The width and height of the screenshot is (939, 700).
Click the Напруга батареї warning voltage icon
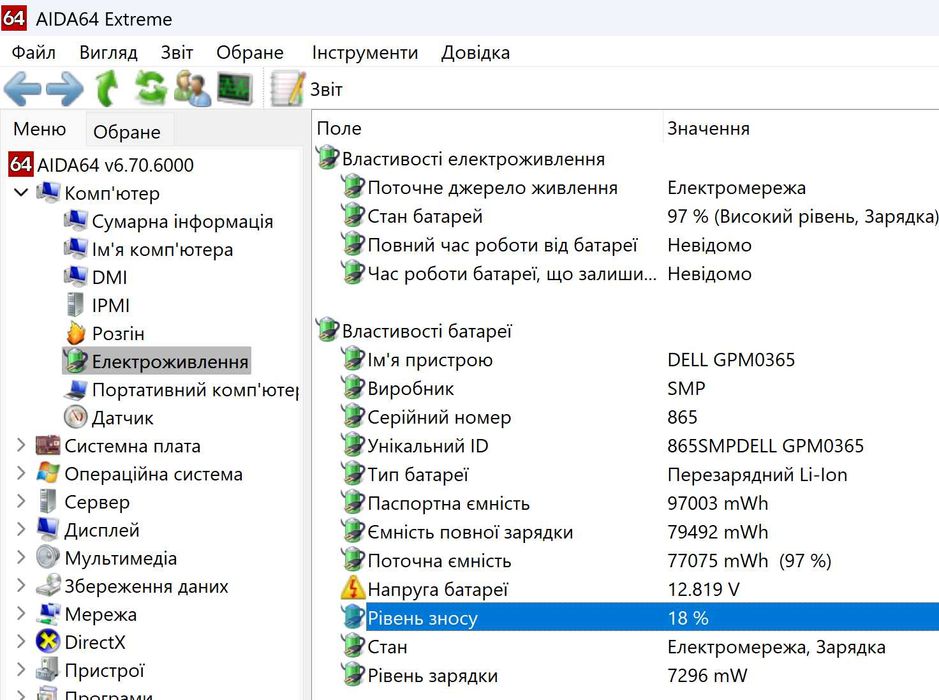tap(353, 589)
